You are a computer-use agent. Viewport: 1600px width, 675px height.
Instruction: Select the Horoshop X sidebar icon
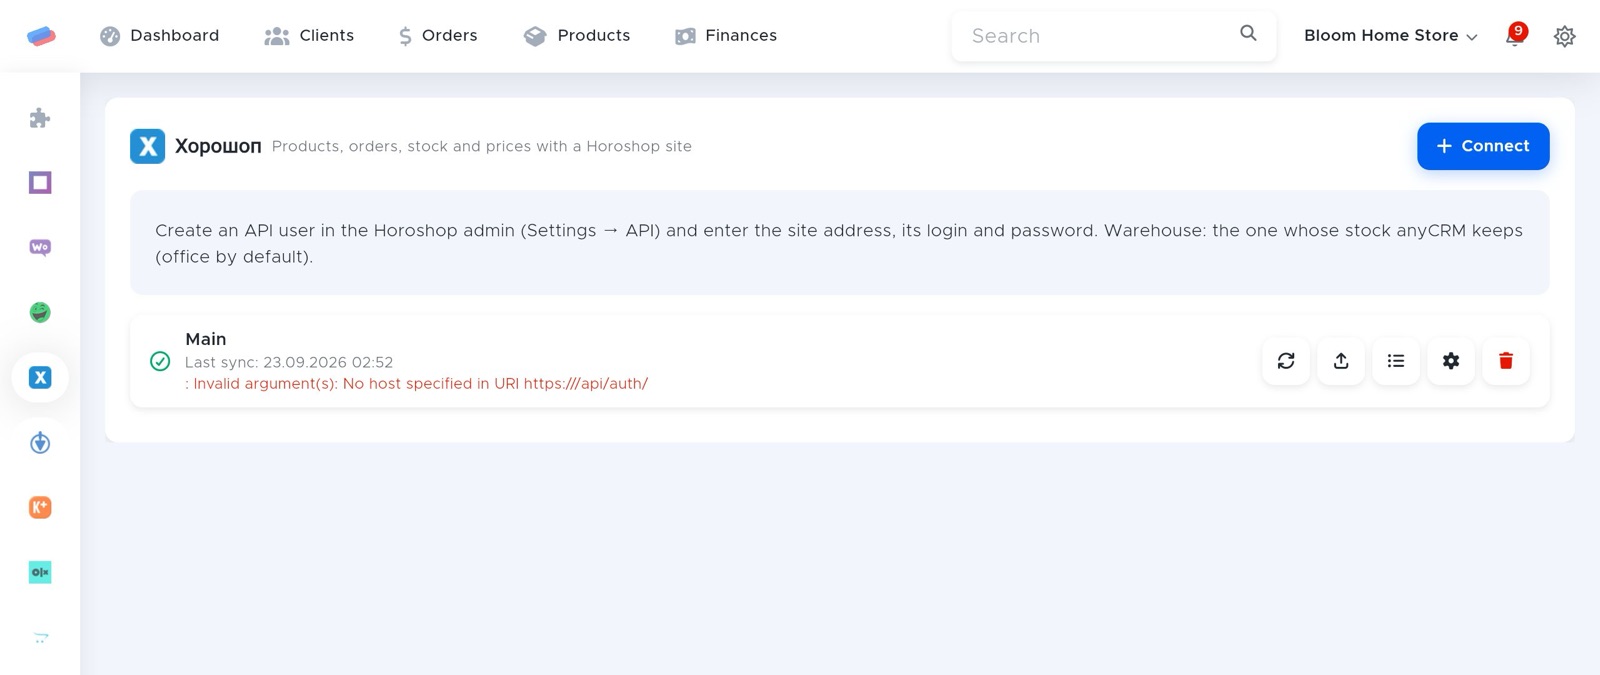click(x=40, y=377)
